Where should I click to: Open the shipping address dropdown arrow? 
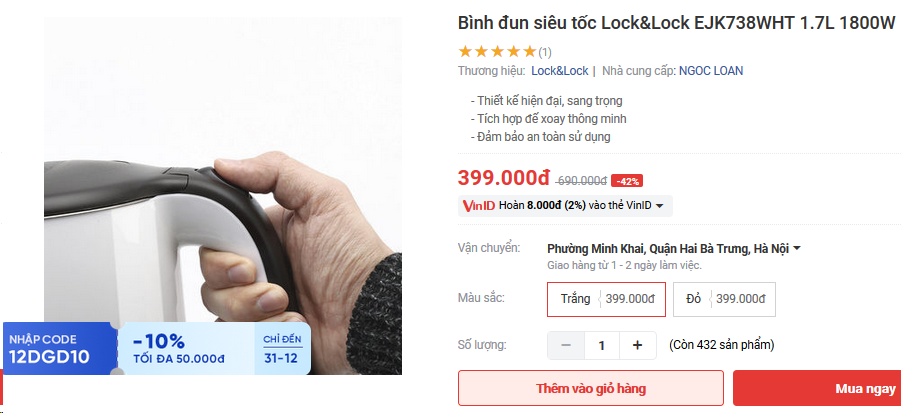click(x=796, y=249)
